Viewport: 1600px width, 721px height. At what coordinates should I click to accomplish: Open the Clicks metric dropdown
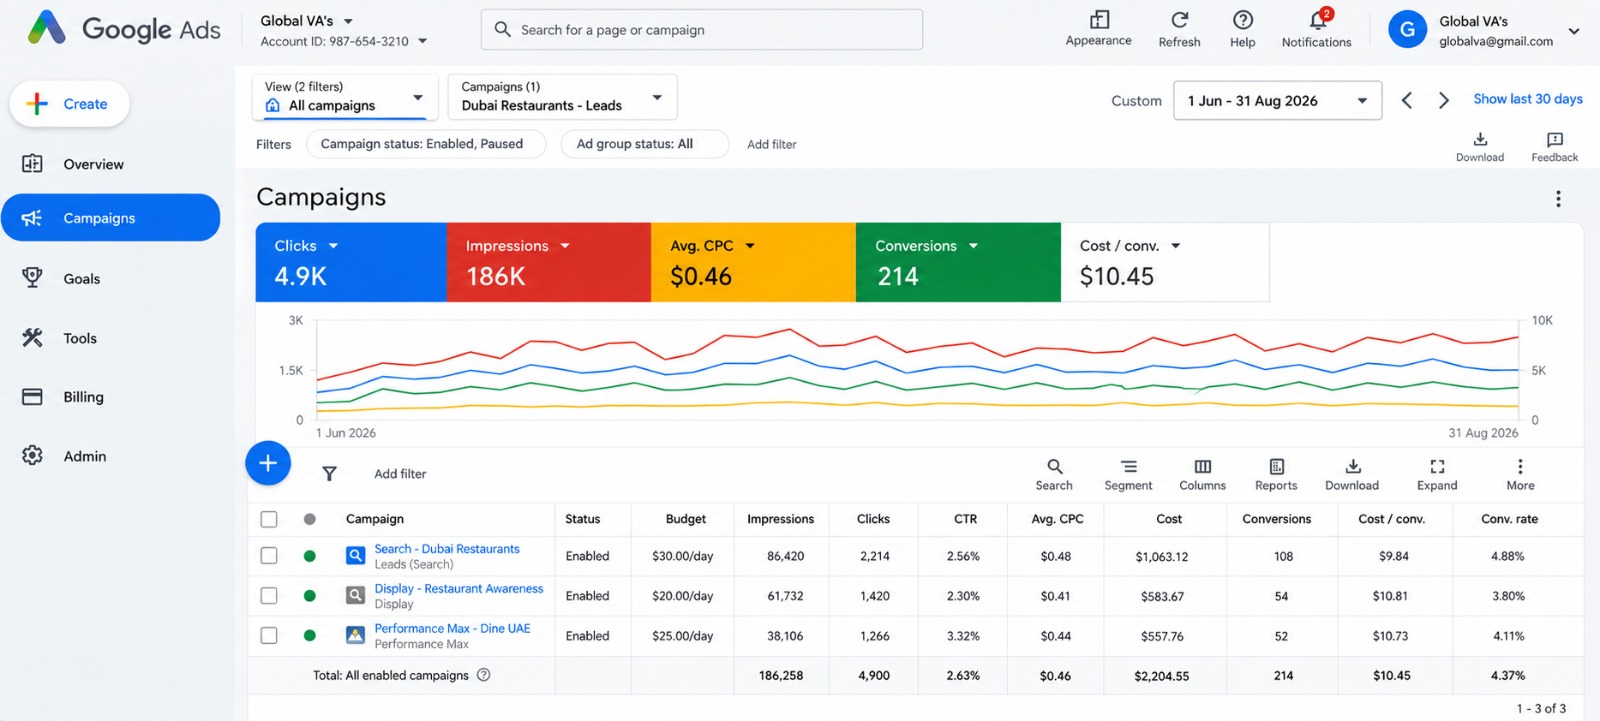pyautogui.click(x=334, y=246)
